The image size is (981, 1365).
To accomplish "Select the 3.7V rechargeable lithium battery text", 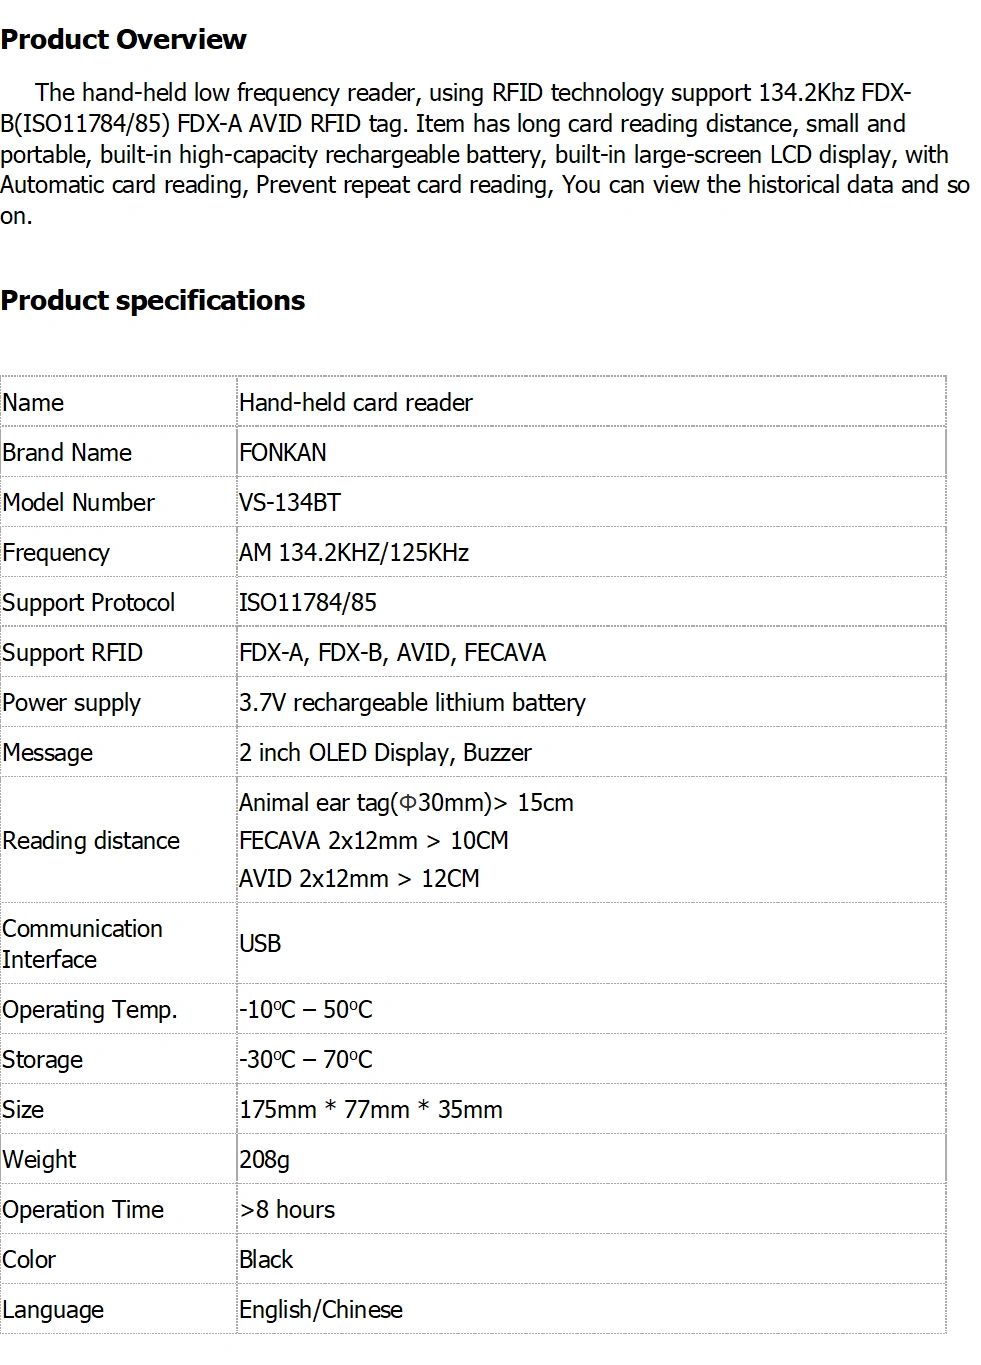I will pyautogui.click(x=412, y=703).
